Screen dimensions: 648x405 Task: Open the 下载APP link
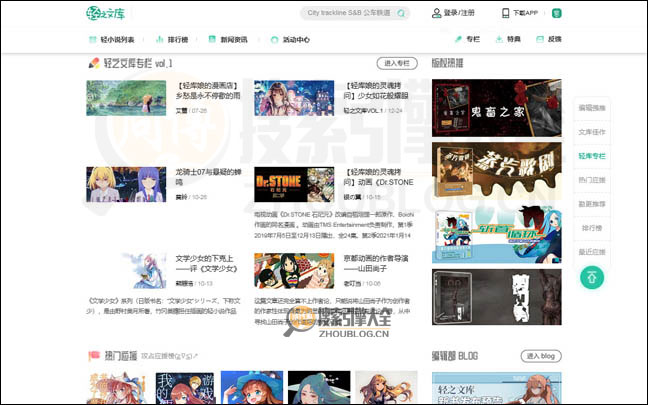pos(525,13)
